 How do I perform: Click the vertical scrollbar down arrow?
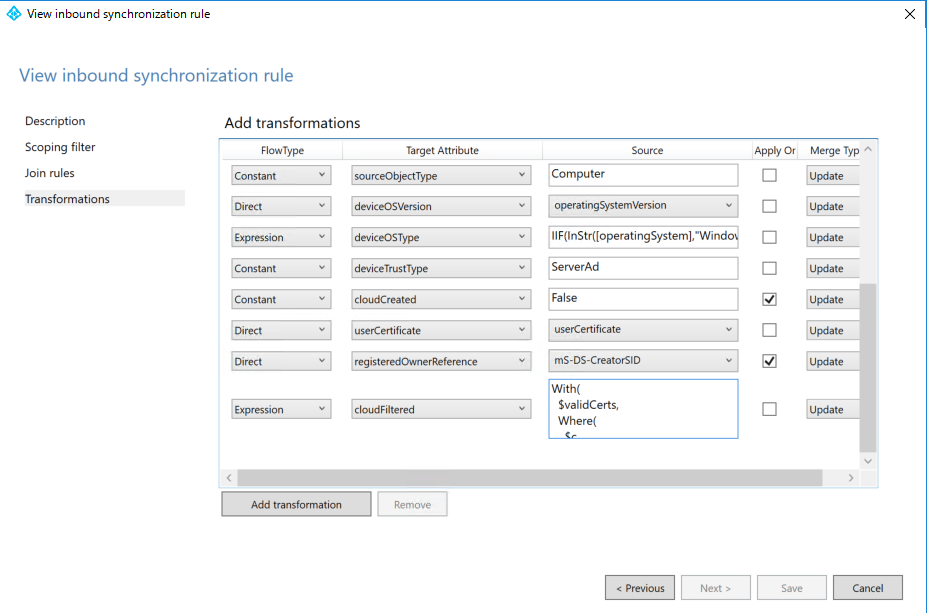[868, 461]
